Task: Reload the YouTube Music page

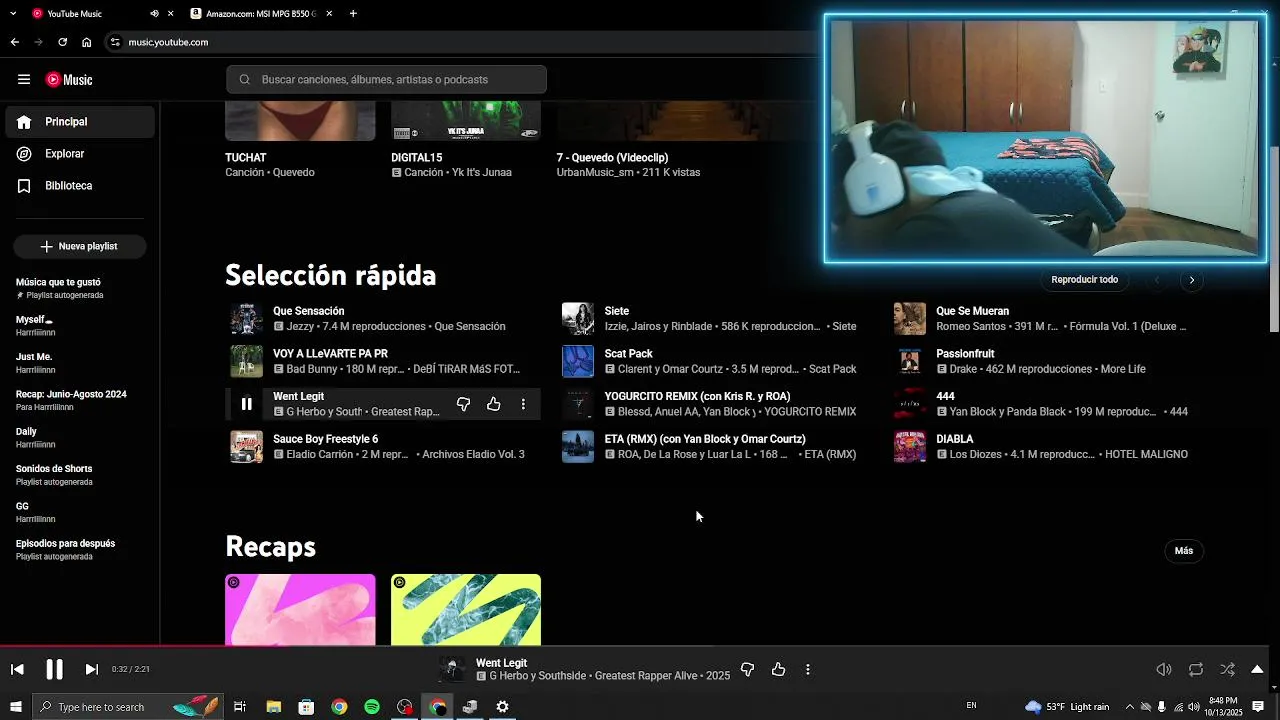Action: tap(62, 42)
